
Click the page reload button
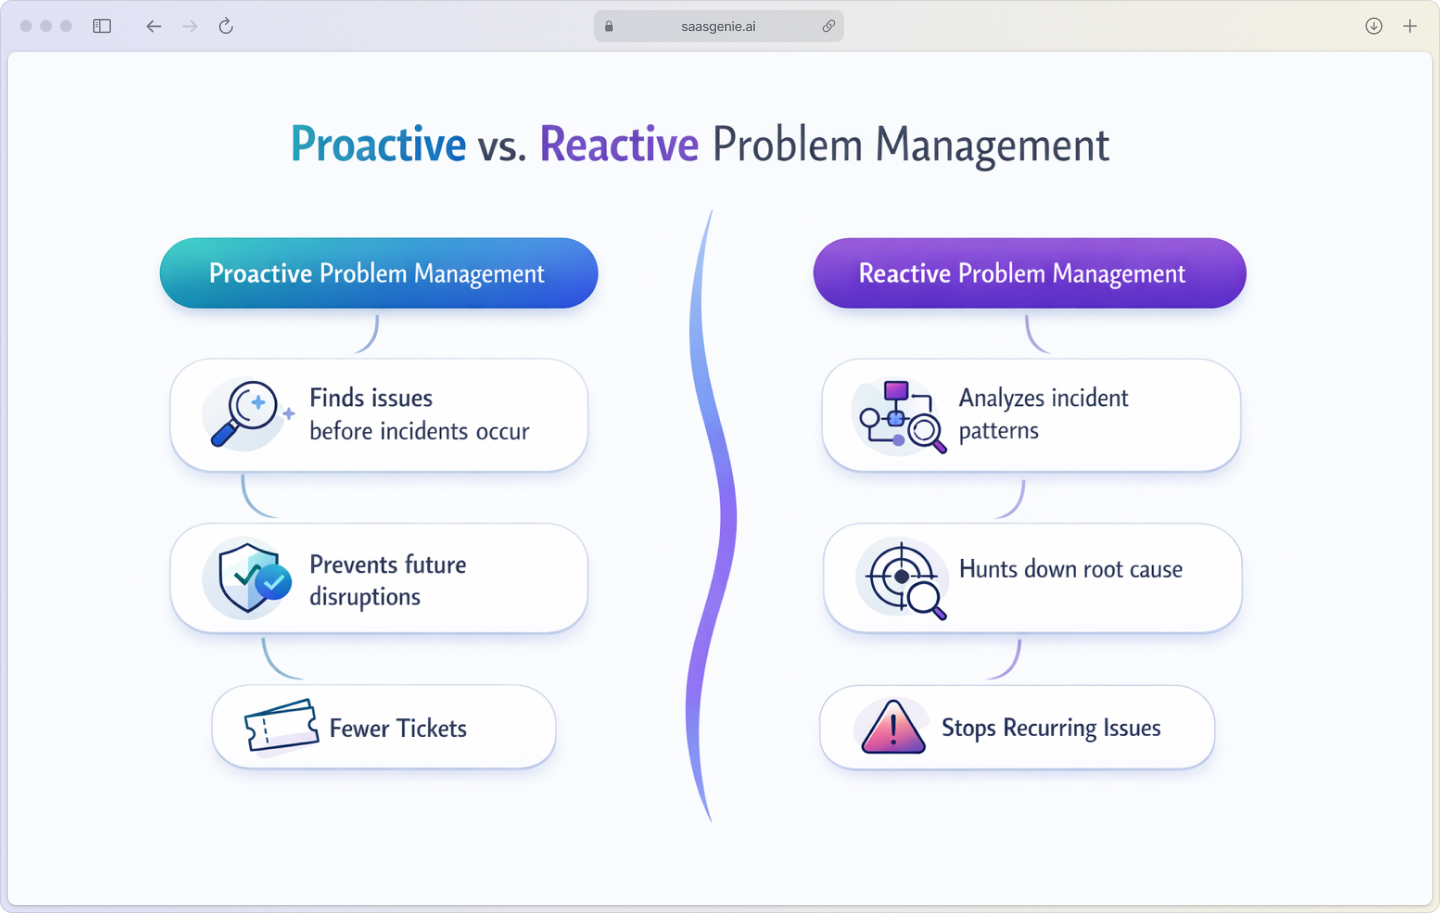coord(225,26)
